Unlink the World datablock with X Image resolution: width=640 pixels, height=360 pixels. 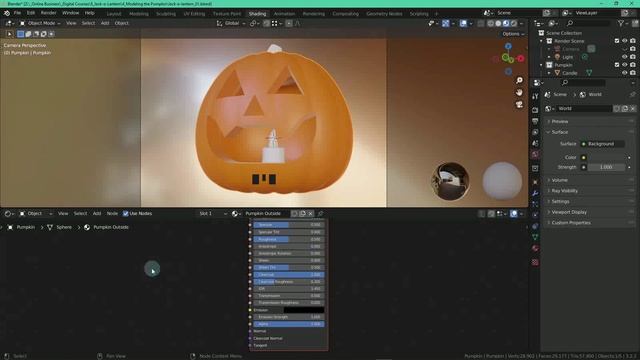click(633, 109)
